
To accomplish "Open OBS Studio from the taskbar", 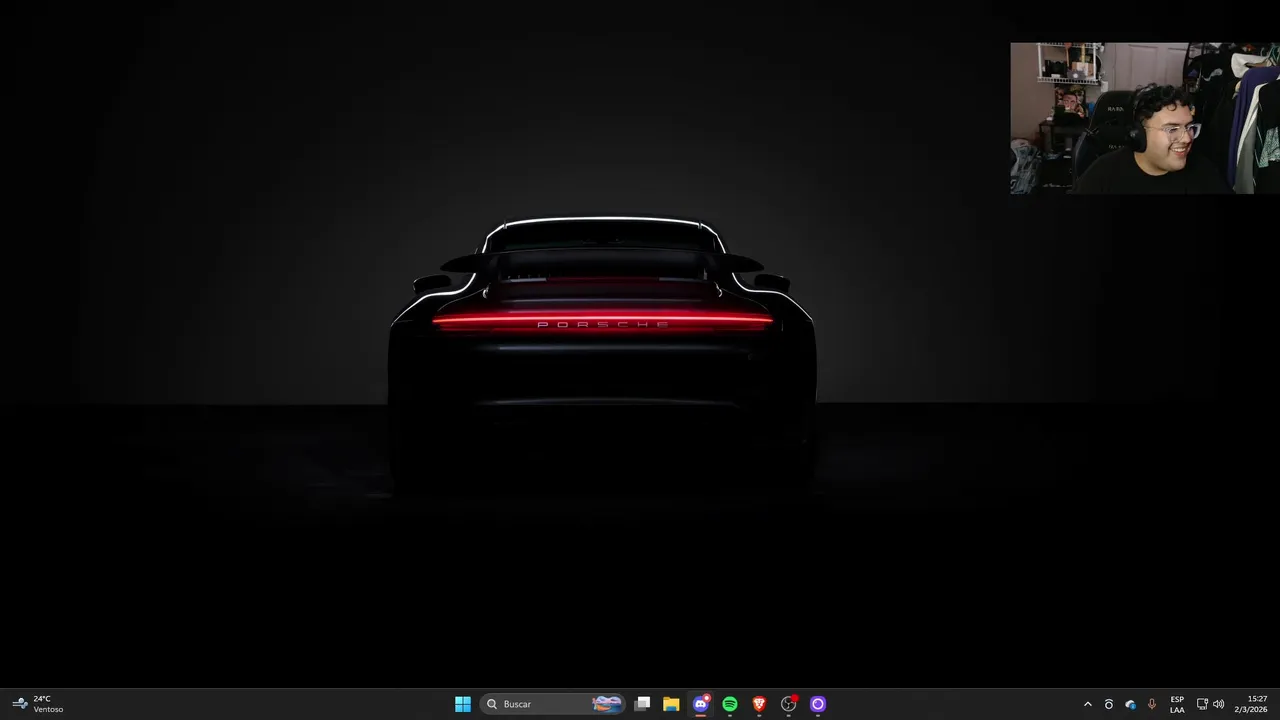I will 789,704.
